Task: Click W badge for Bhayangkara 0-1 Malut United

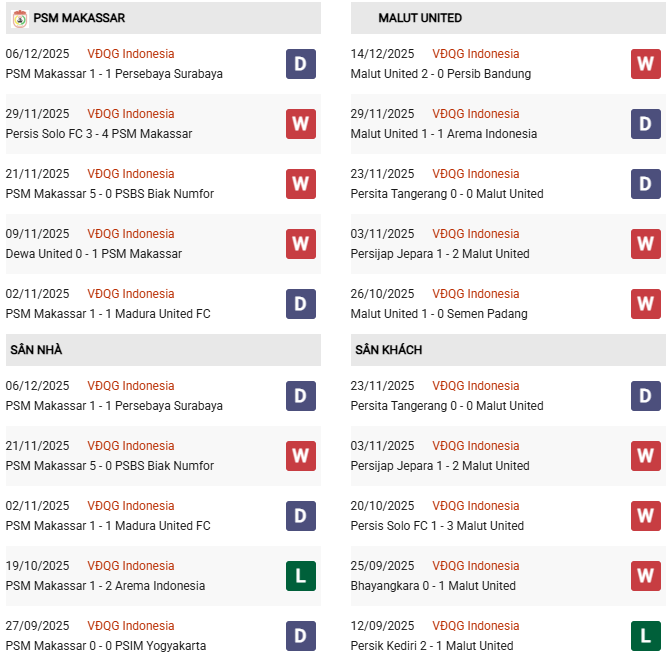Action: coord(646,576)
